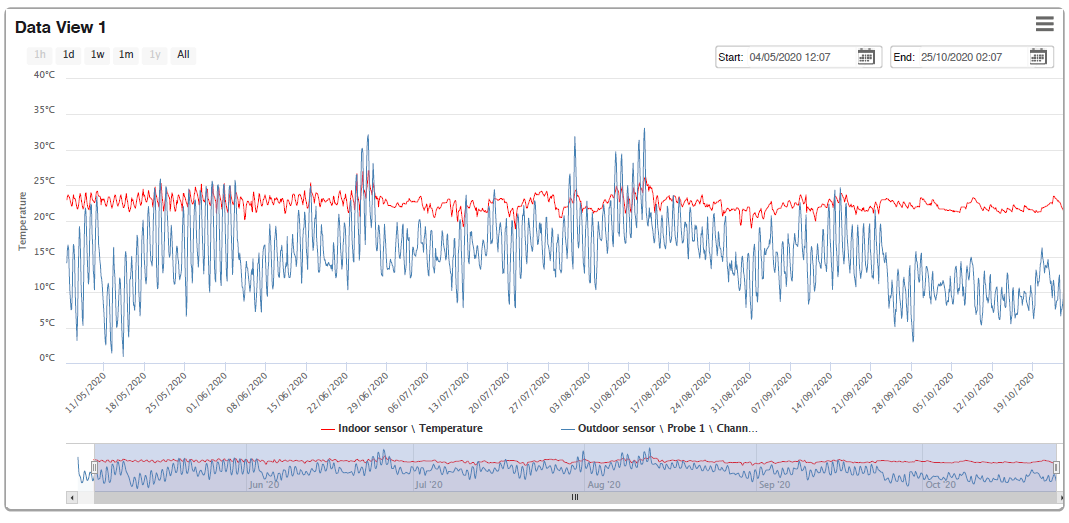Click the scrollbar right arrow

tap(1062, 498)
